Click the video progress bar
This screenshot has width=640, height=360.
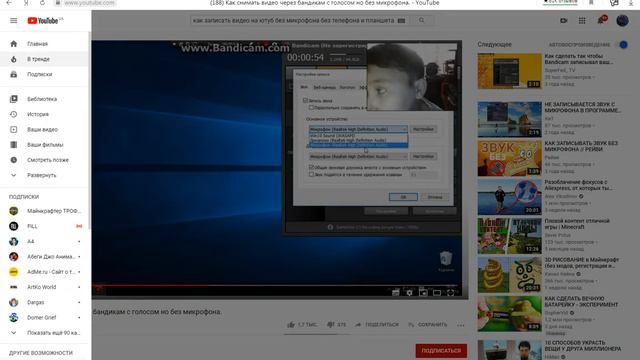pos(277,285)
